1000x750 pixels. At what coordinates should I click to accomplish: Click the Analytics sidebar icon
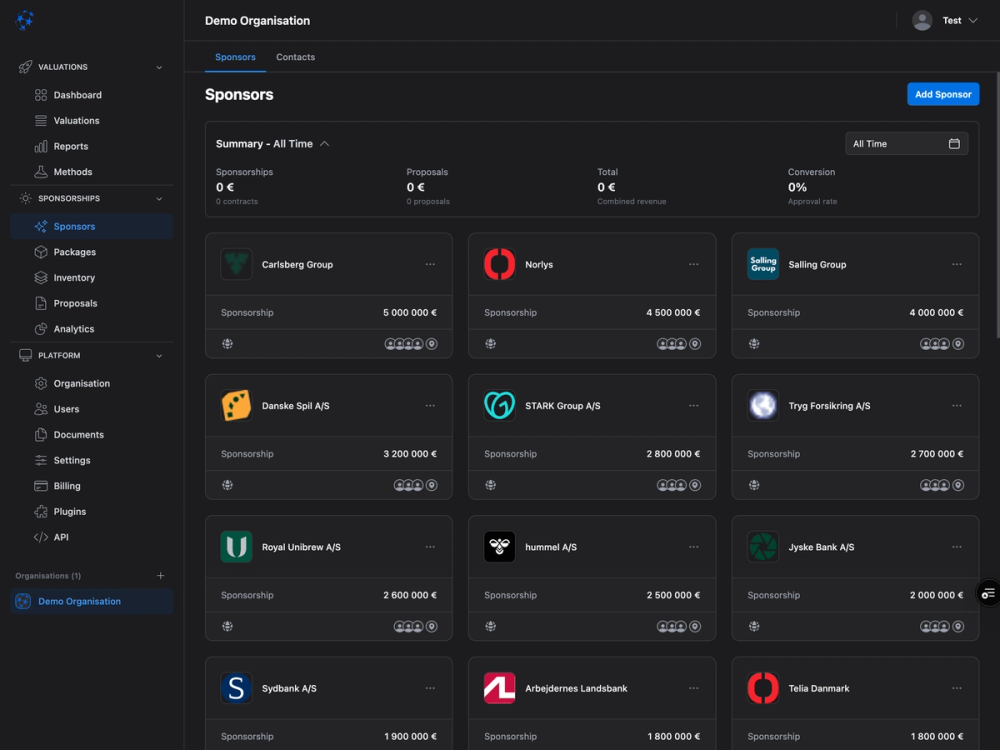pyautogui.click(x=40, y=328)
